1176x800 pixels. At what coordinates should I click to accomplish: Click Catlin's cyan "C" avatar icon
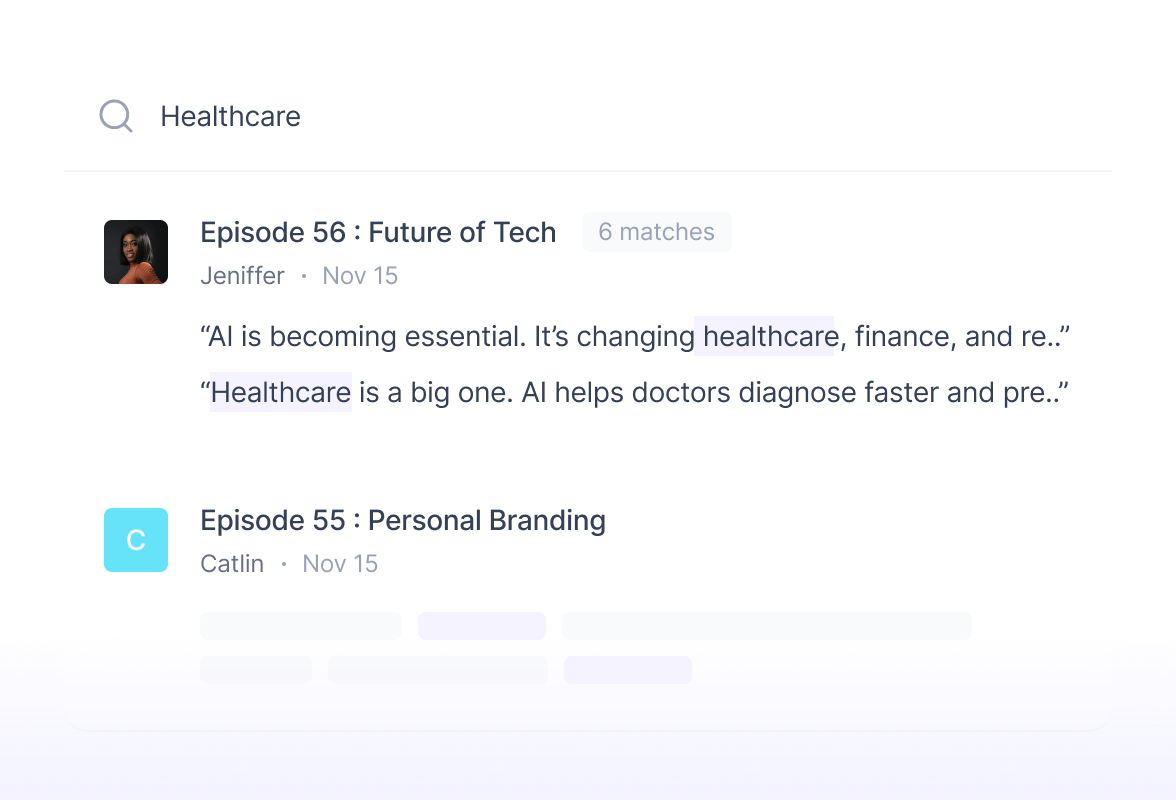pyautogui.click(x=136, y=540)
